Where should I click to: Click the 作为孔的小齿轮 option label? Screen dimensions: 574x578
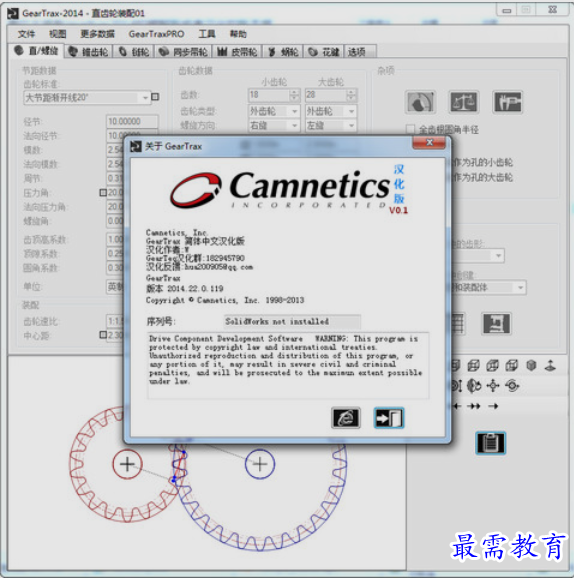[483, 163]
